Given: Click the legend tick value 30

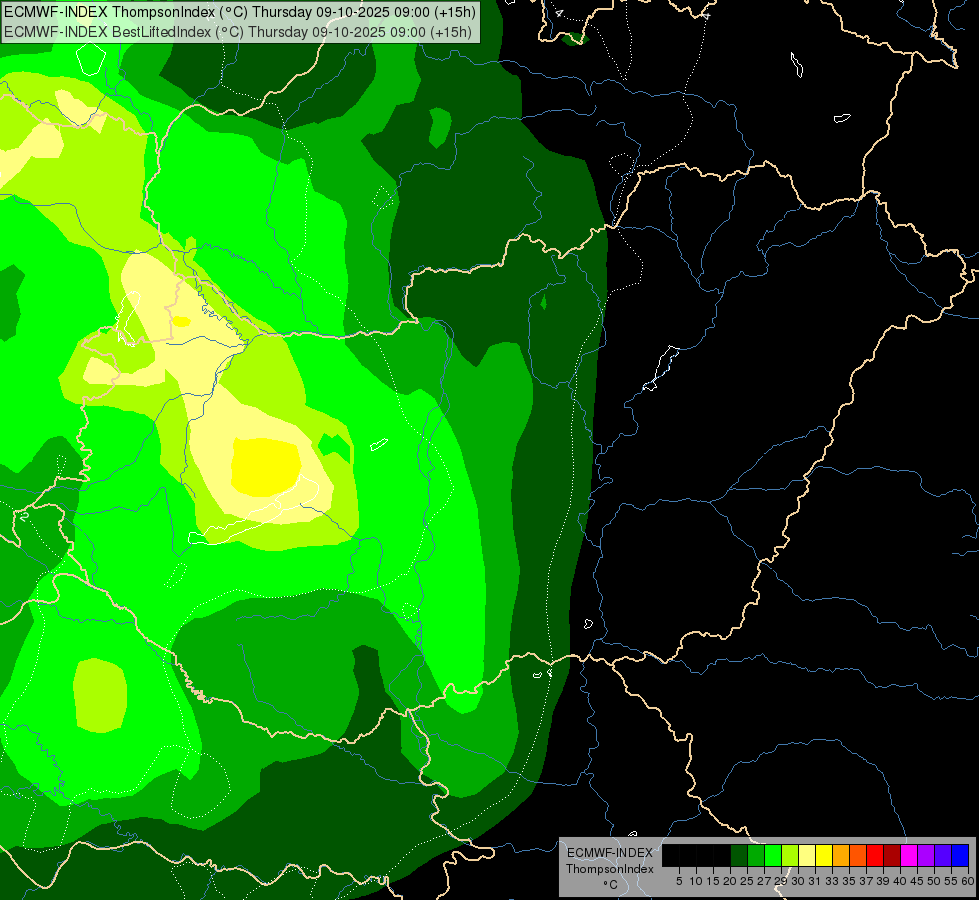Looking at the screenshot, I should click(x=798, y=881).
